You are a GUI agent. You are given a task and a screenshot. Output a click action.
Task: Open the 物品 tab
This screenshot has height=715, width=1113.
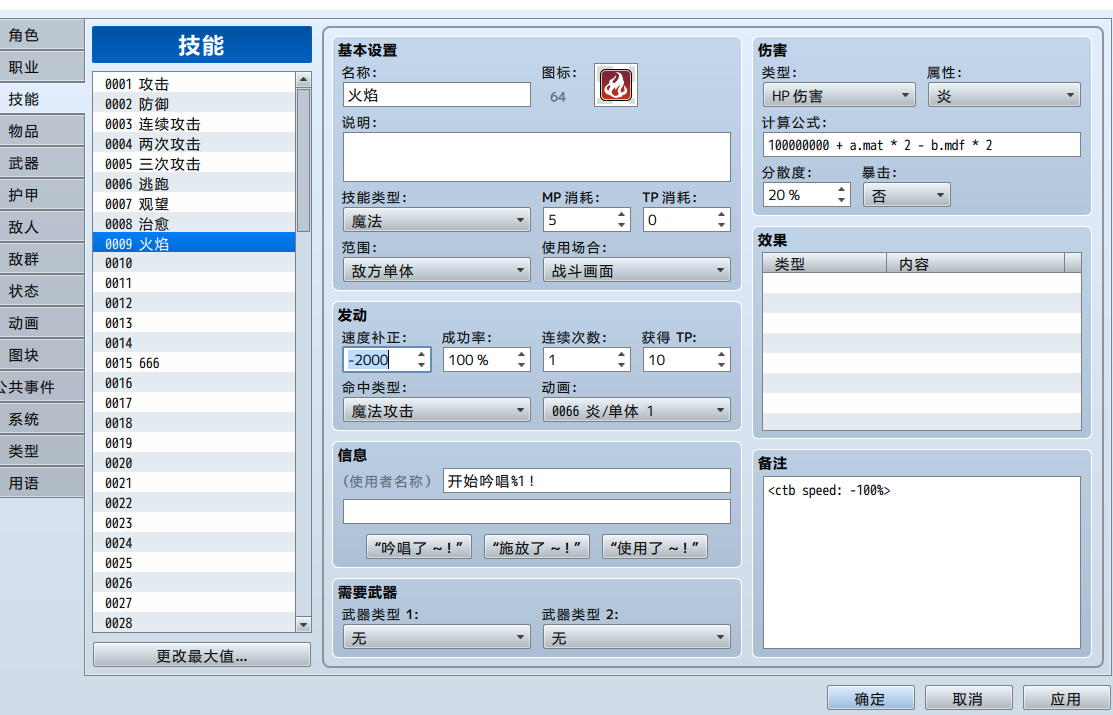(41, 131)
